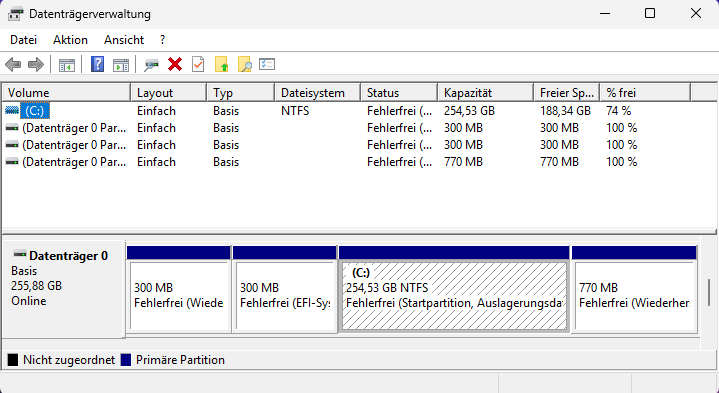This screenshot has width=719, height=393.
Task: Open the Datei menu
Action: tap(23, 40)
